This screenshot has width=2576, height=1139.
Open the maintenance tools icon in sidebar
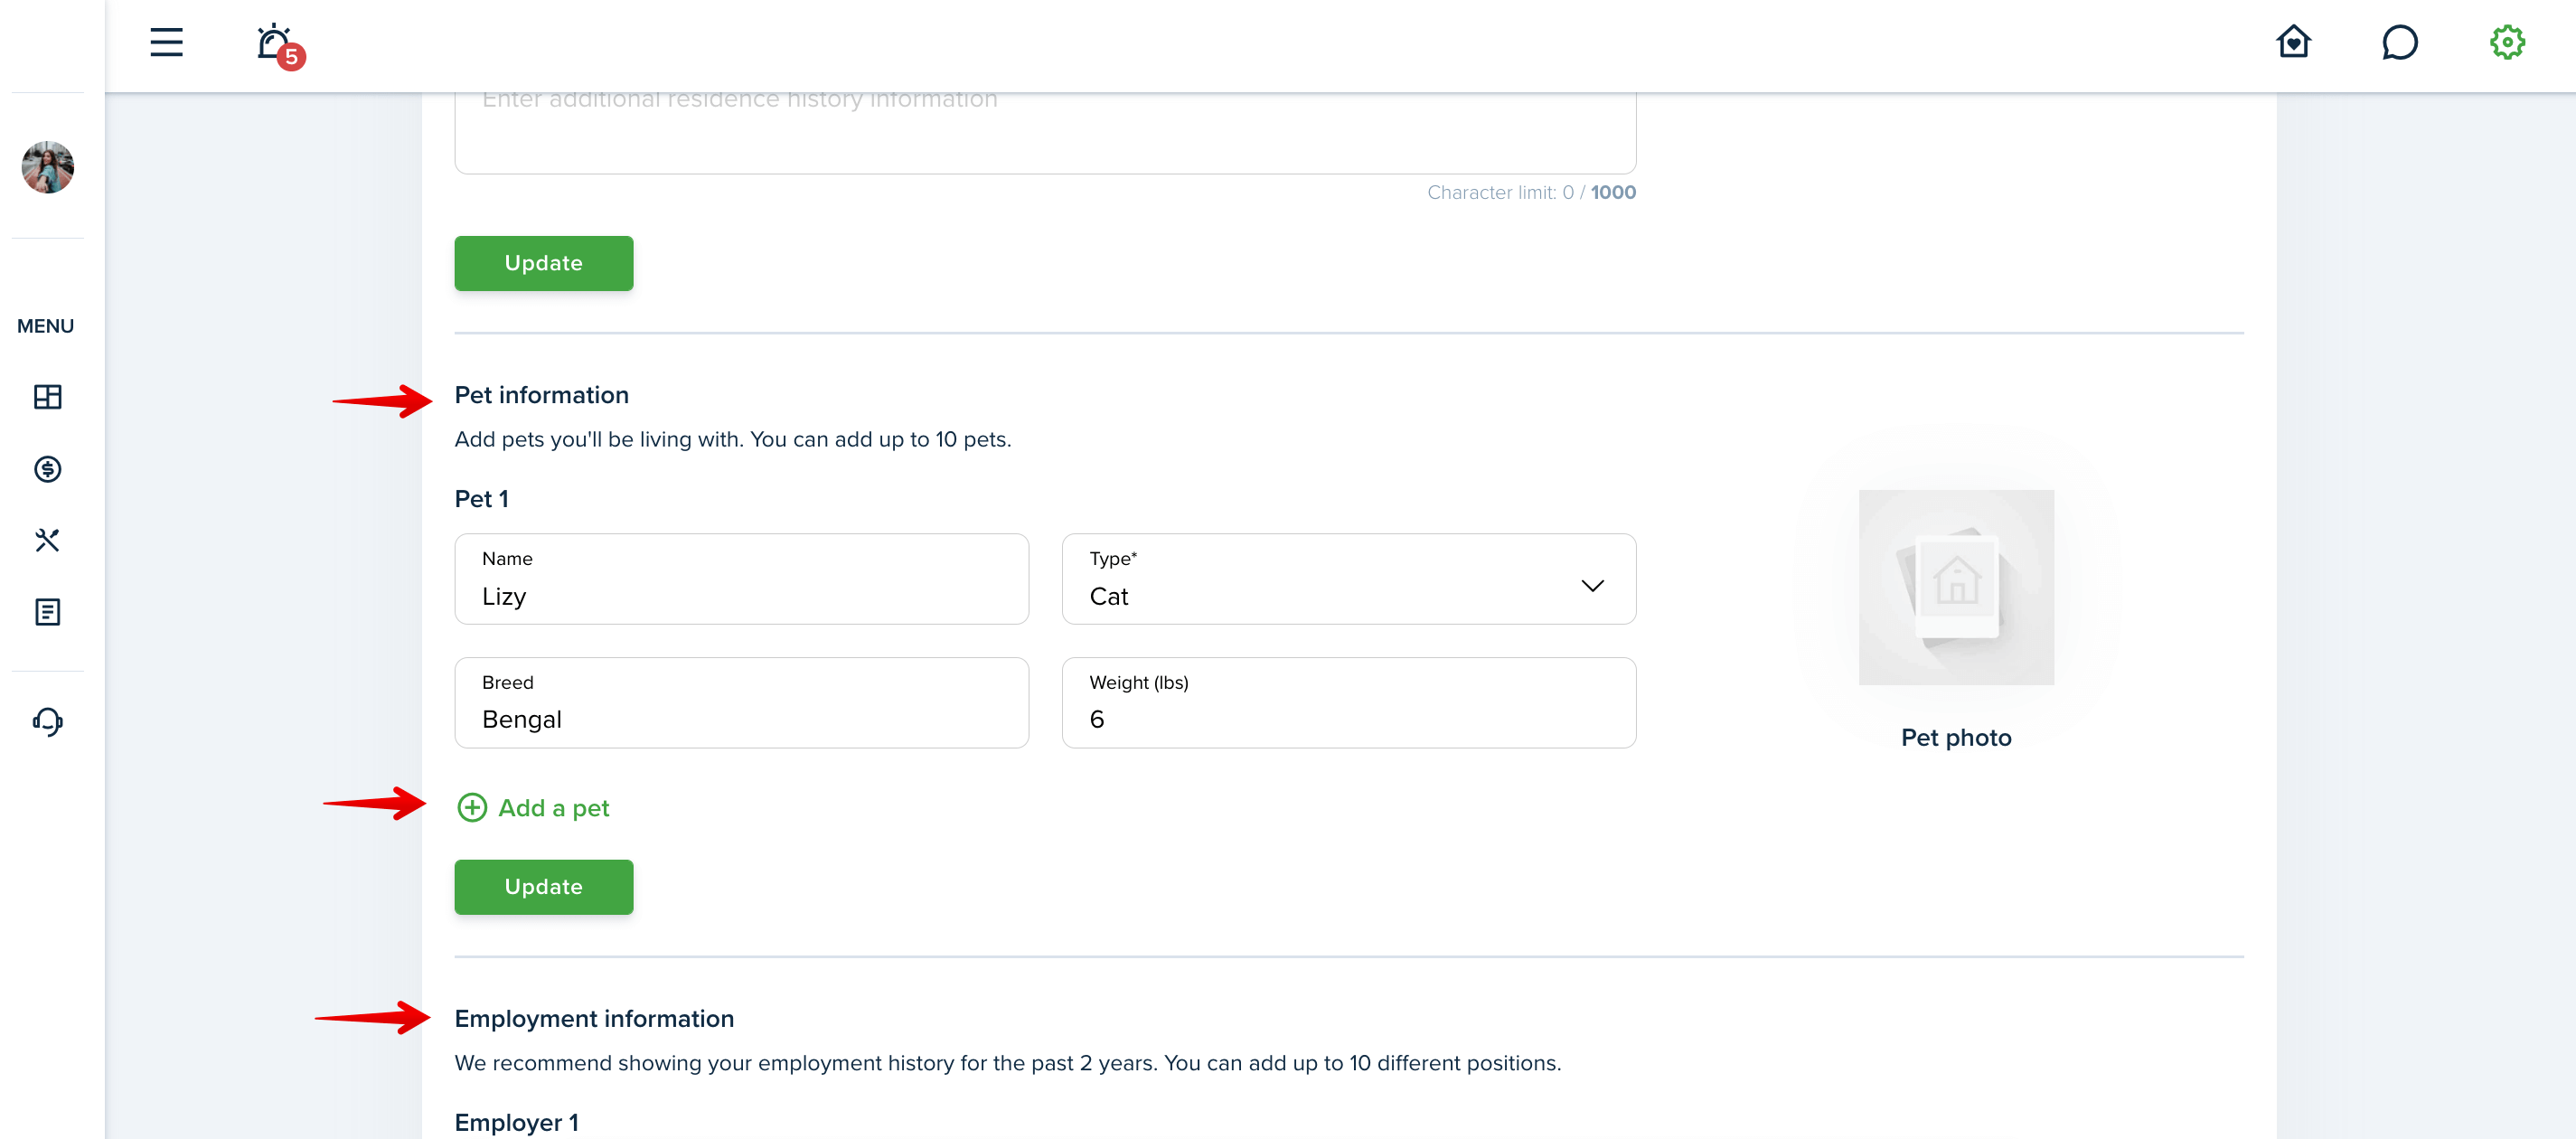pos(47,541)
